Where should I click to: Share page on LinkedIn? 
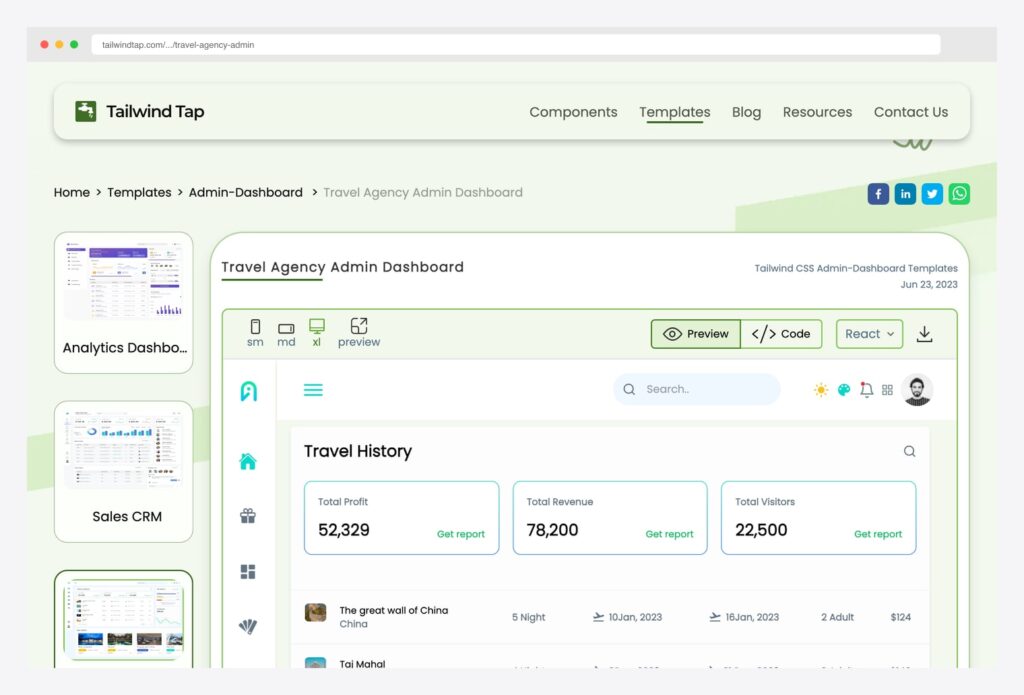pyautogui.click(x=905, y=194)
